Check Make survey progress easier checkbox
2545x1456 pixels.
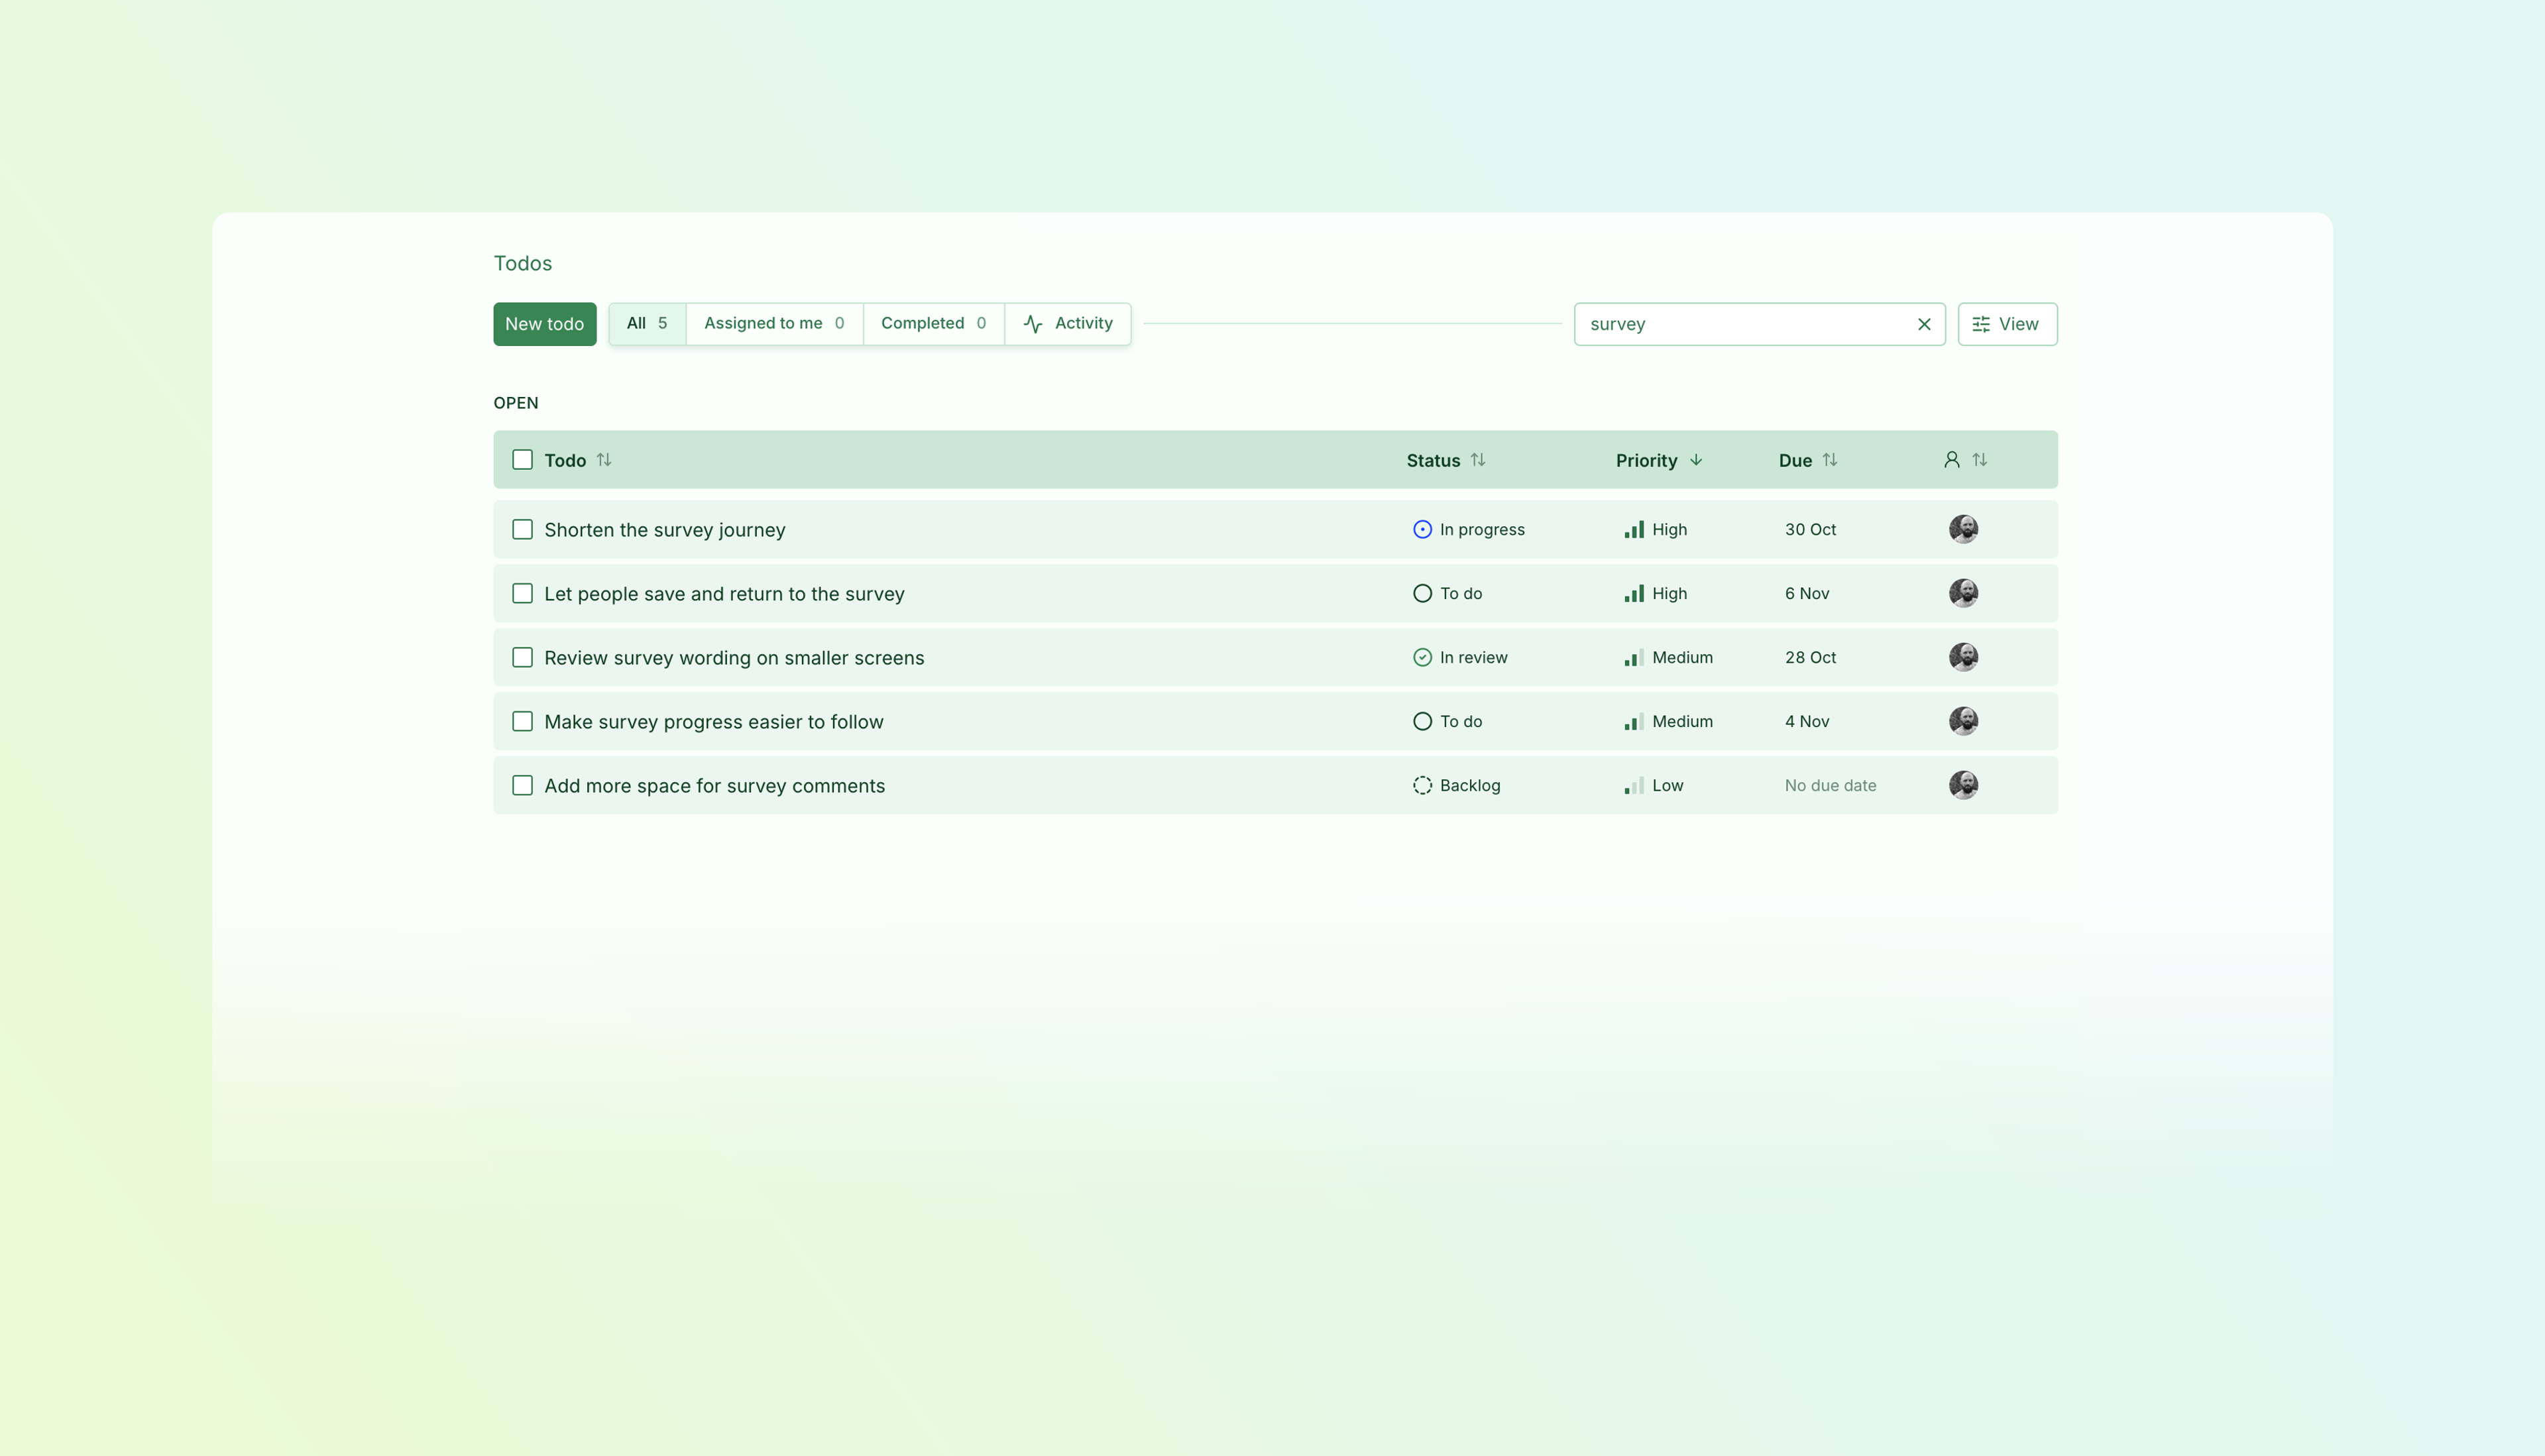click(522, 721)
